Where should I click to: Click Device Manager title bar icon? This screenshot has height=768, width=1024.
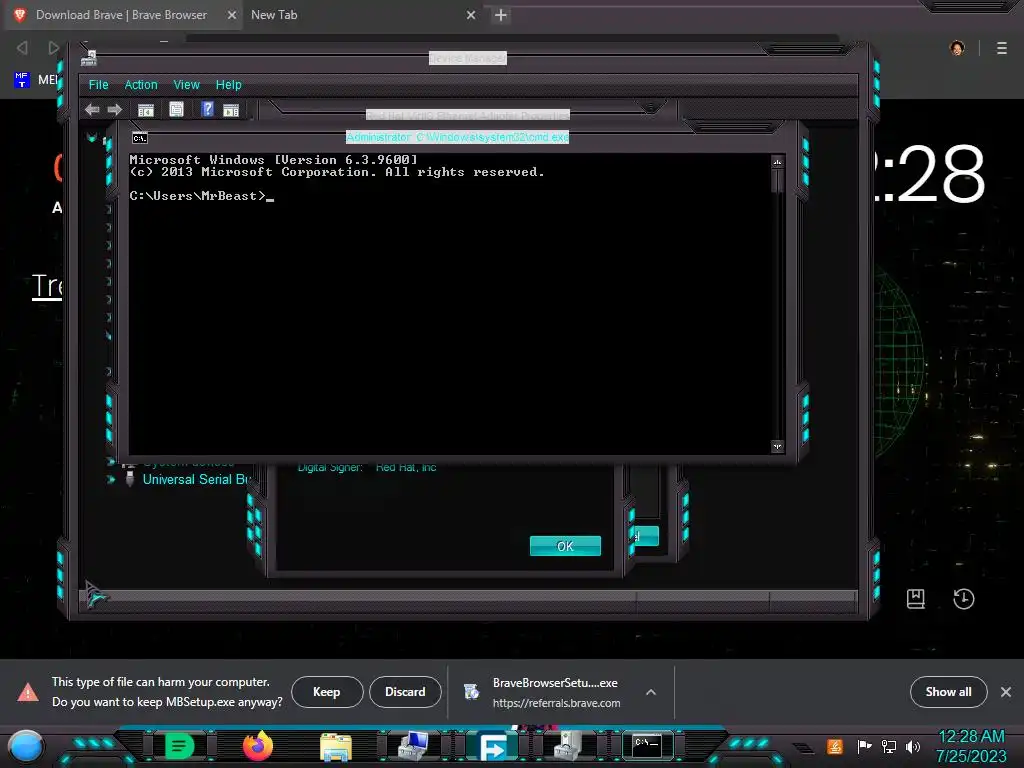(x=89, y=59)
